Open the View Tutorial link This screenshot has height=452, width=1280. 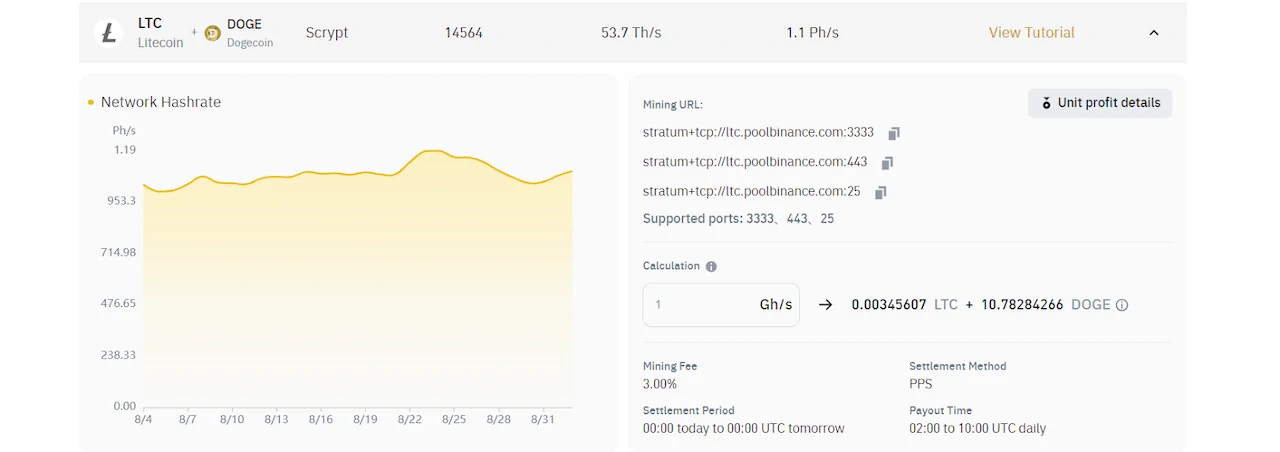(1031, 33)
